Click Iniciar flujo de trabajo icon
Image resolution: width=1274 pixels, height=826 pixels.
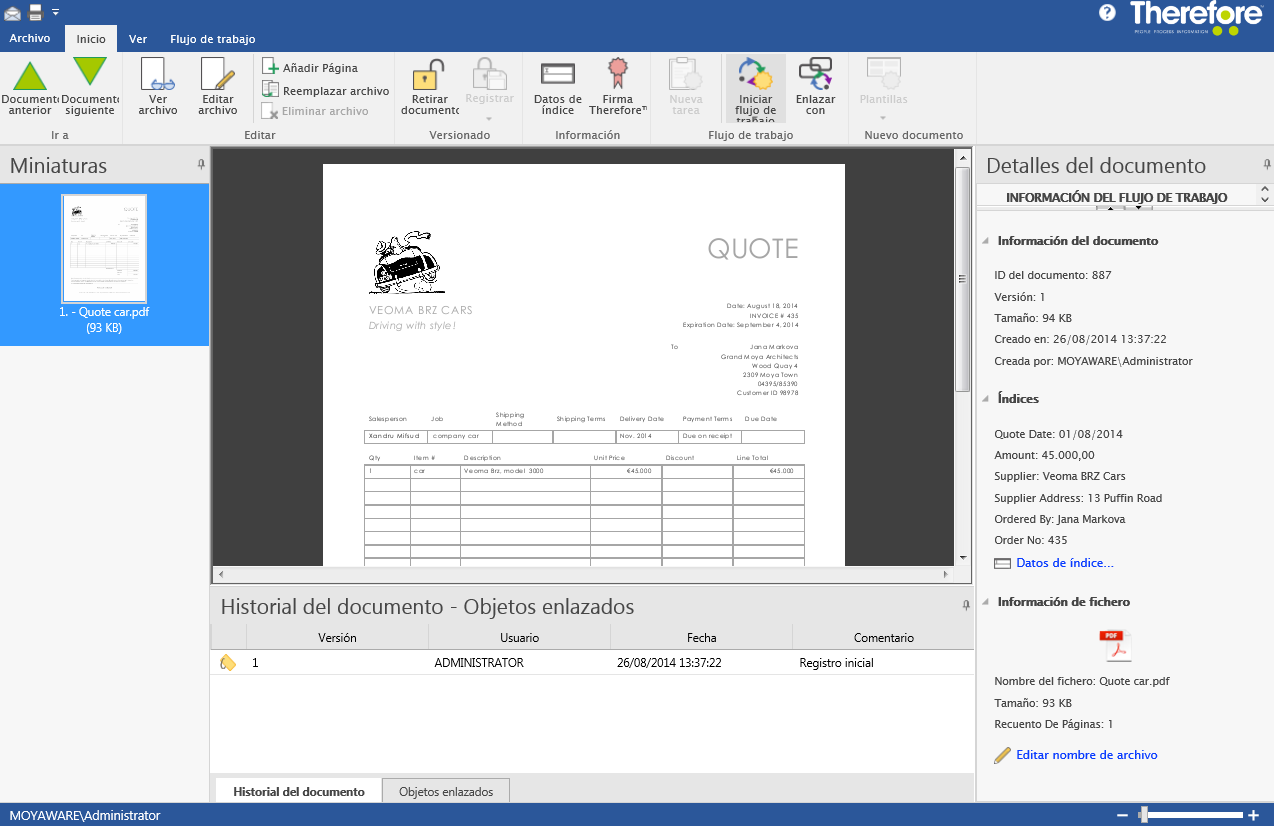[755, 74]
